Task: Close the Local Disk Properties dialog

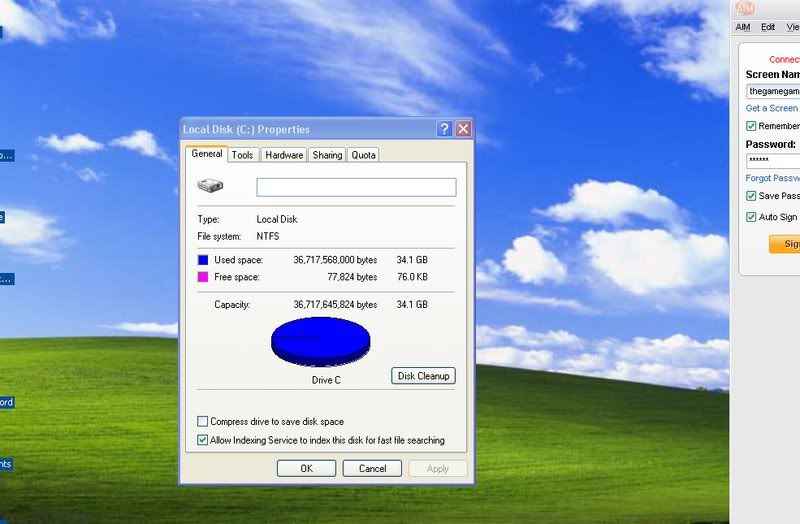Action: tap(463, 129)
